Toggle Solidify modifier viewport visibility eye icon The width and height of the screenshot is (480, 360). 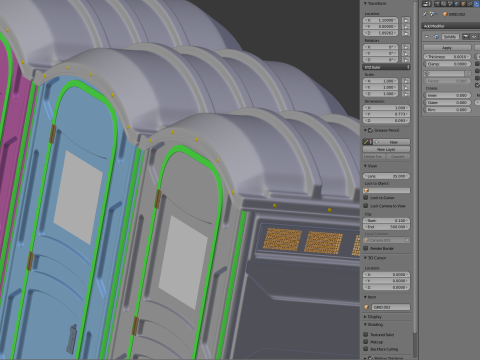[474, 37]
